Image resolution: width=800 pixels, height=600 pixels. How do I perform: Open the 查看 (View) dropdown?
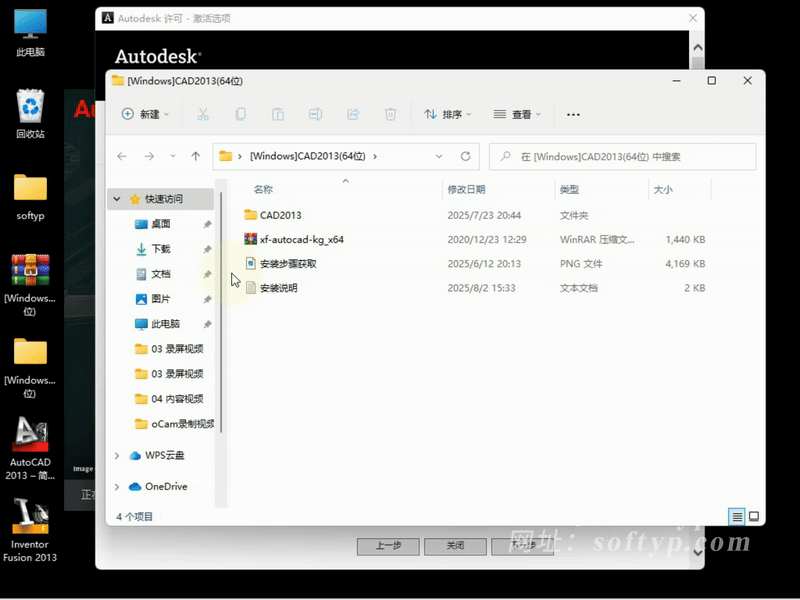(517, 114)
